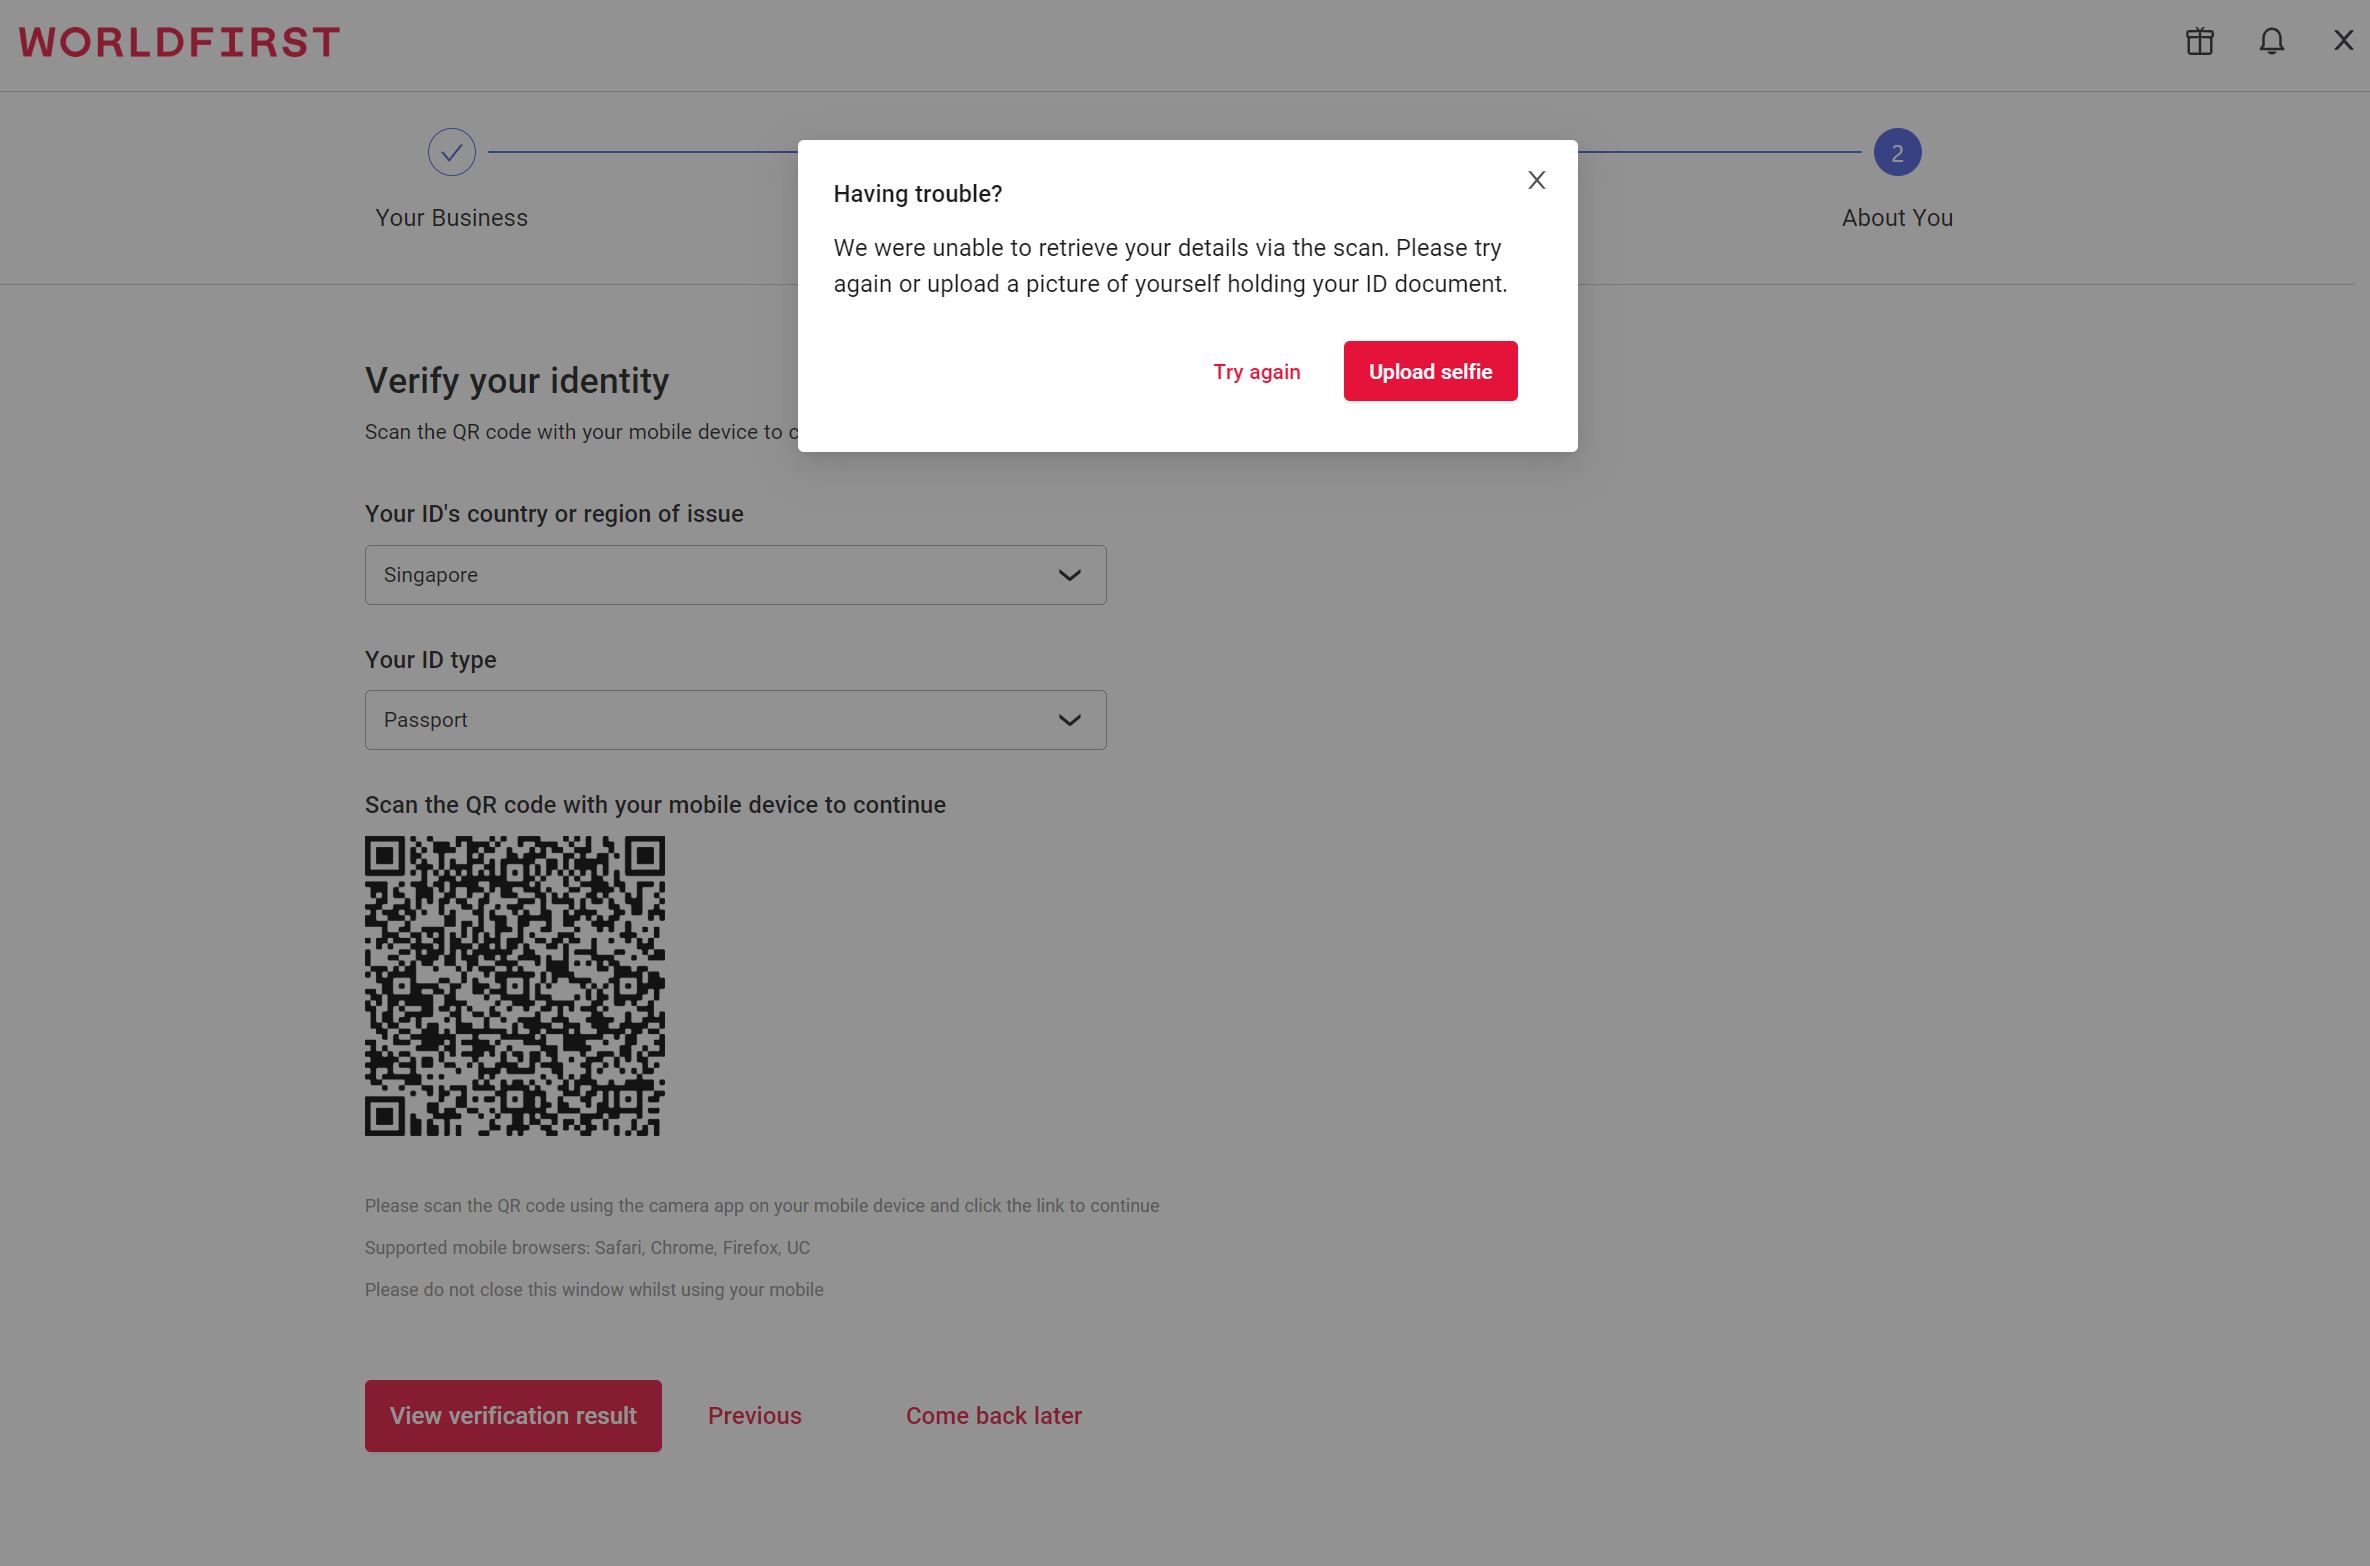Select step 2 About You circle
The image size is (2370, 1566).
1896,153
